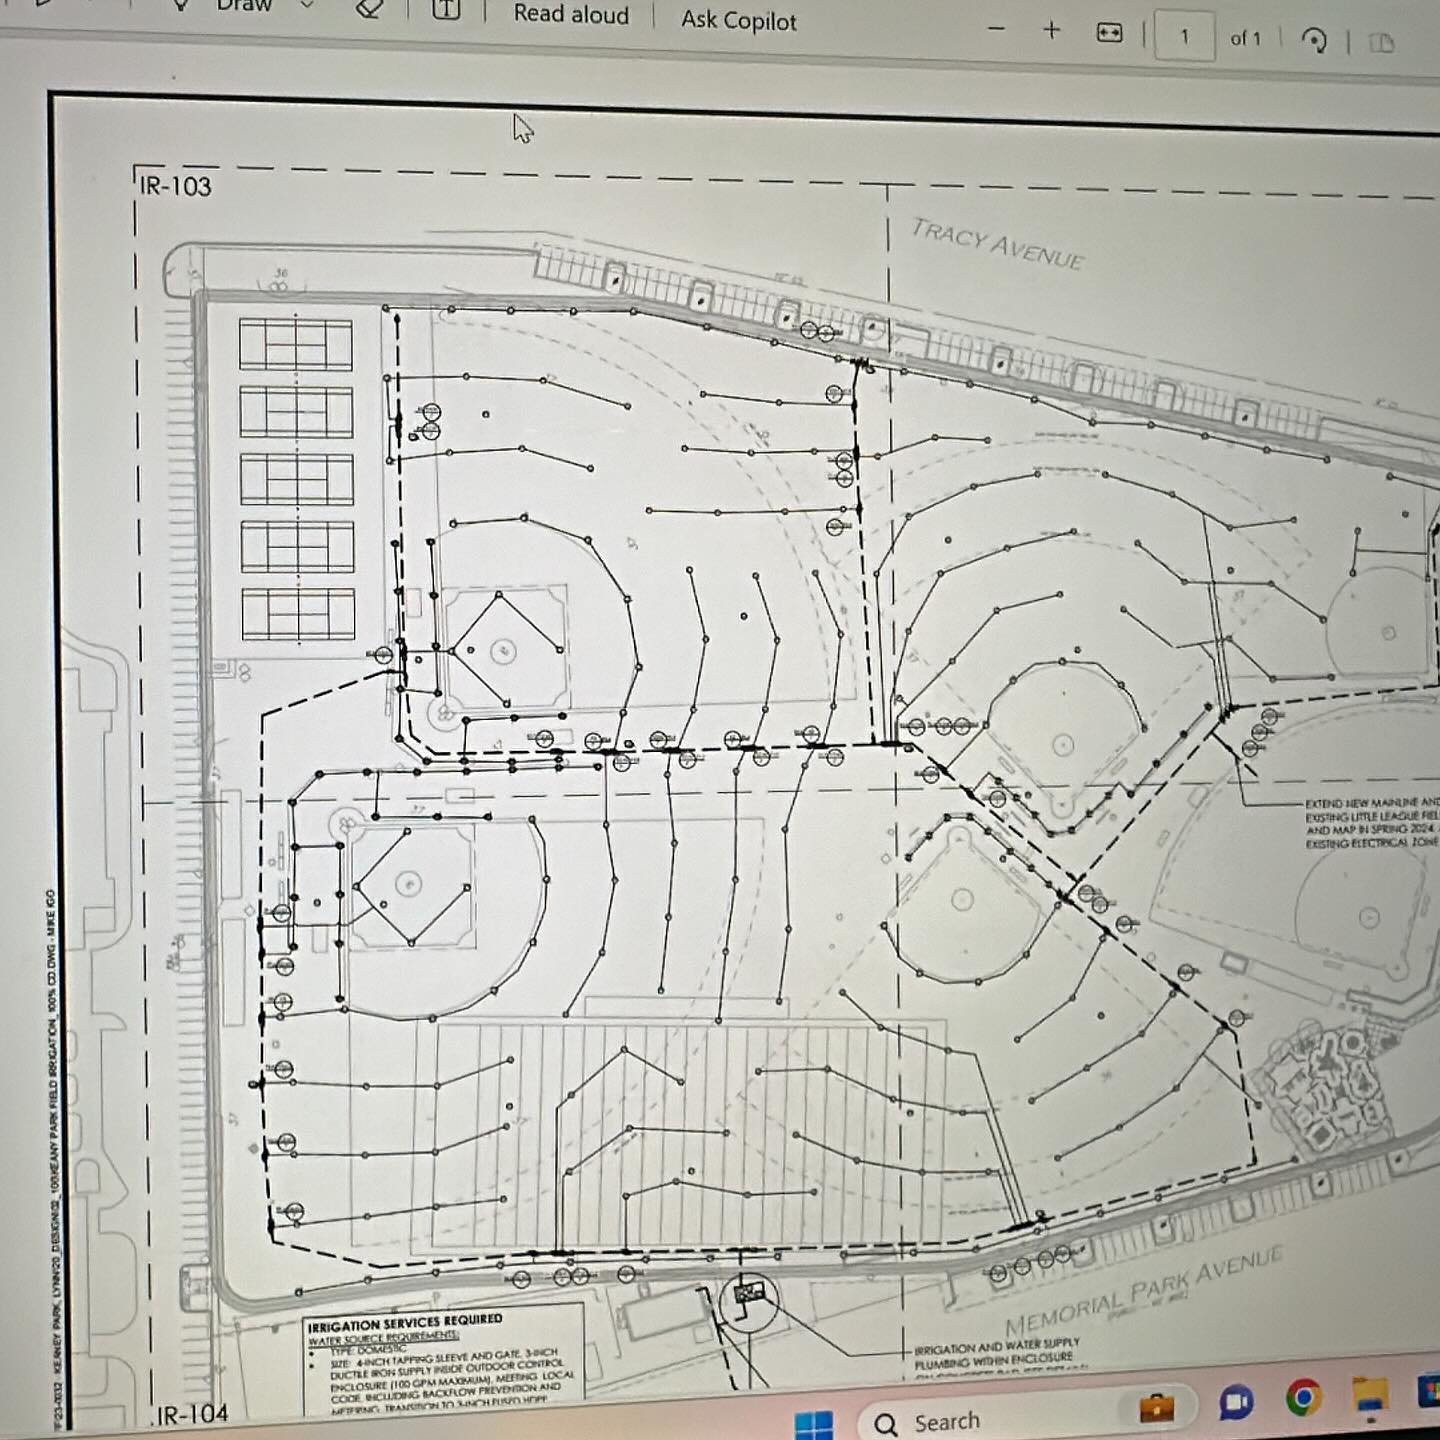Click the Memorial Park Avenue street label

click(x=1144, y=1292)
